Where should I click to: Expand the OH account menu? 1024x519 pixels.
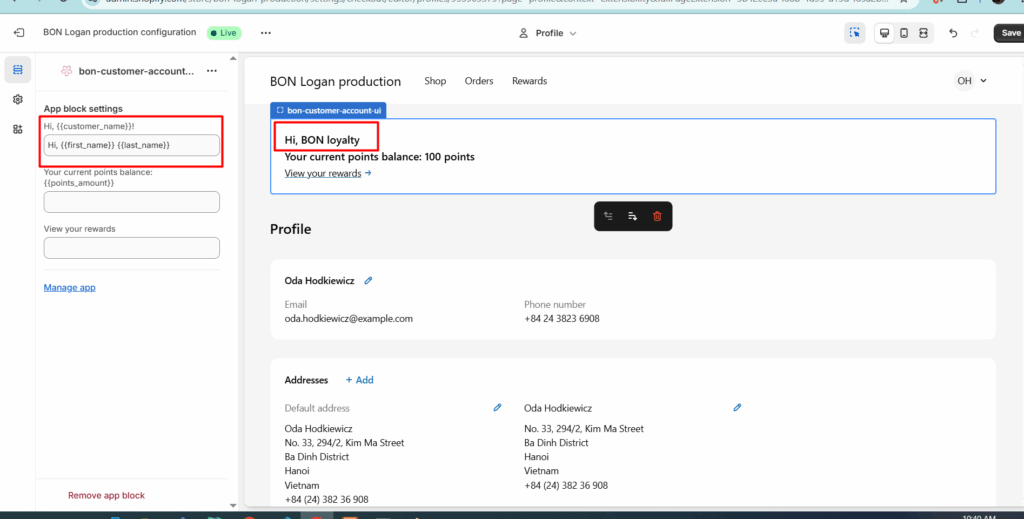(971, 81)
